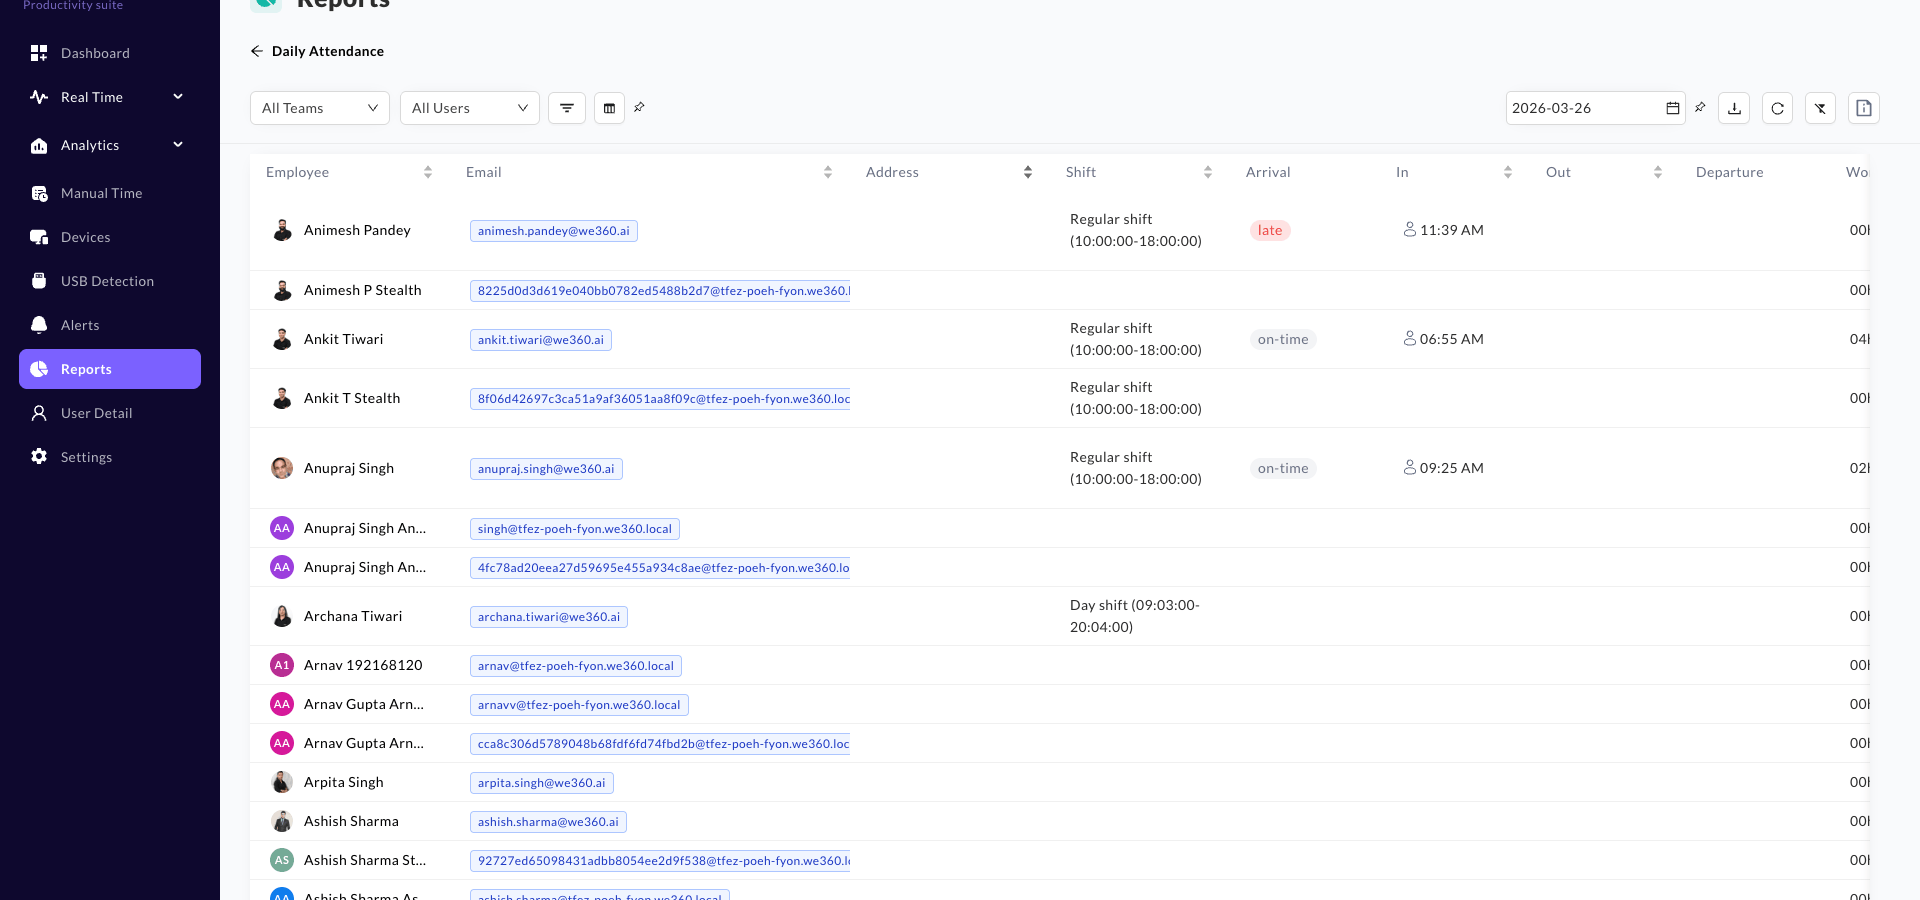Sort table by Address column arrows

[x=1028, y=172]
